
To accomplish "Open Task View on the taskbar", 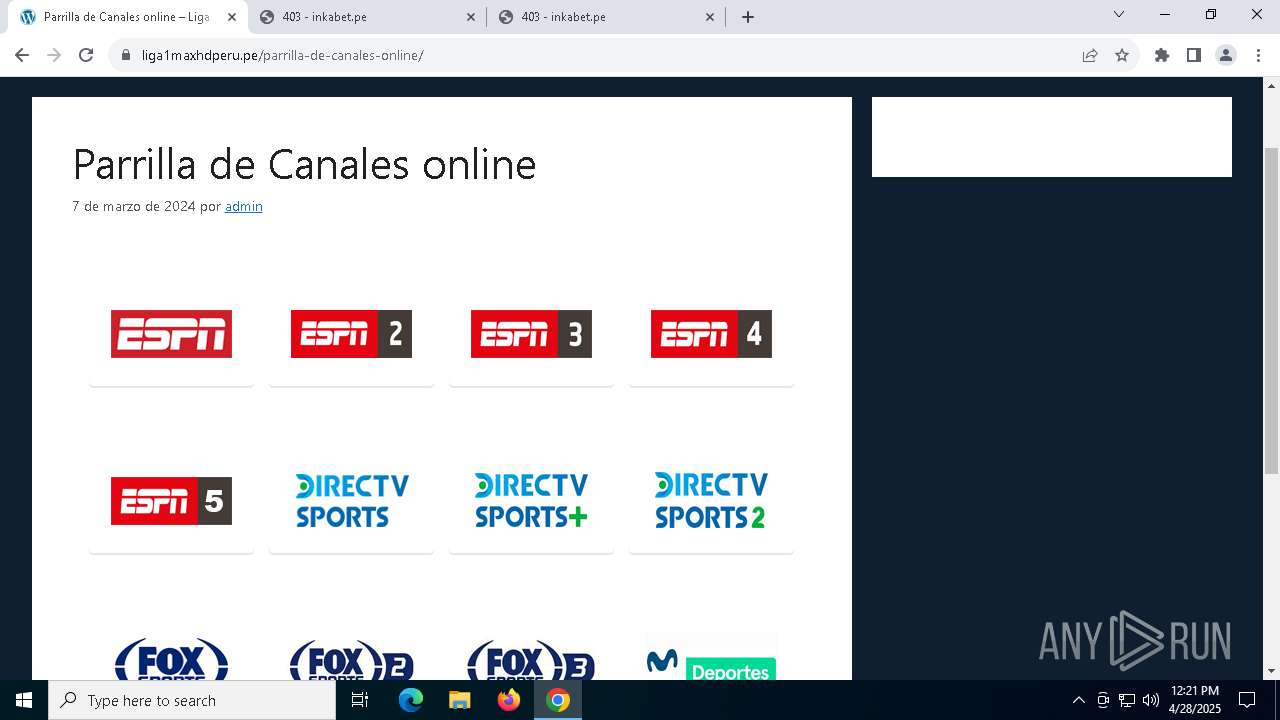I will (x=360, y=700).
